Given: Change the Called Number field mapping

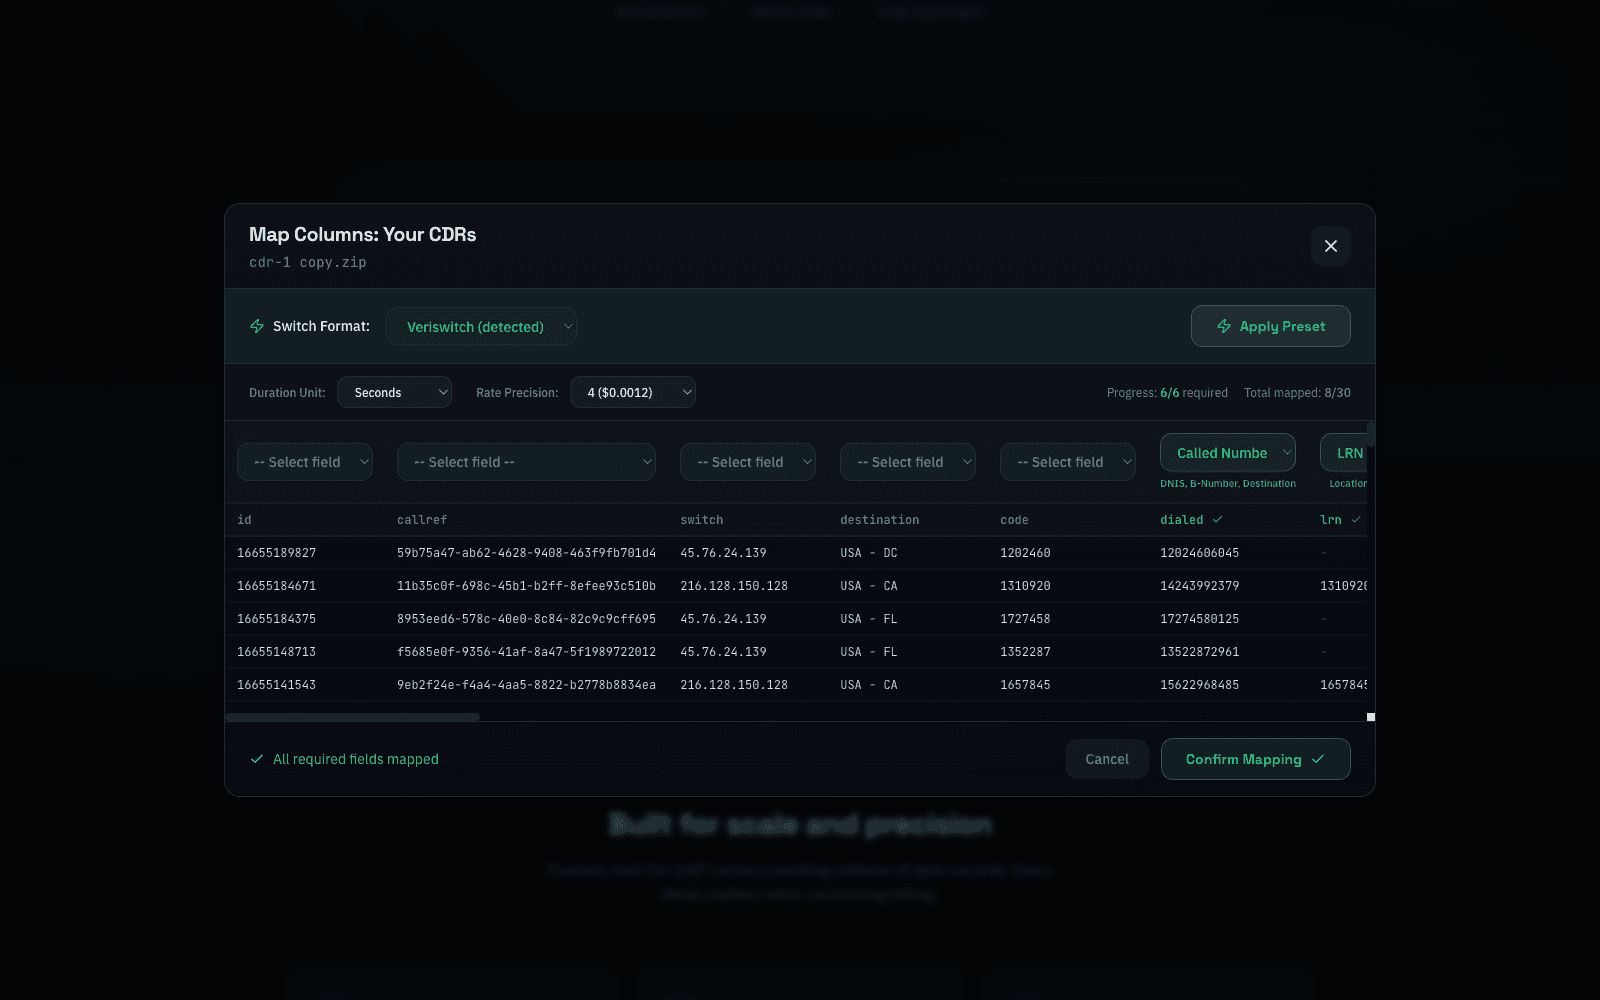Looking at the screenshot, I should pos(1227,453).
